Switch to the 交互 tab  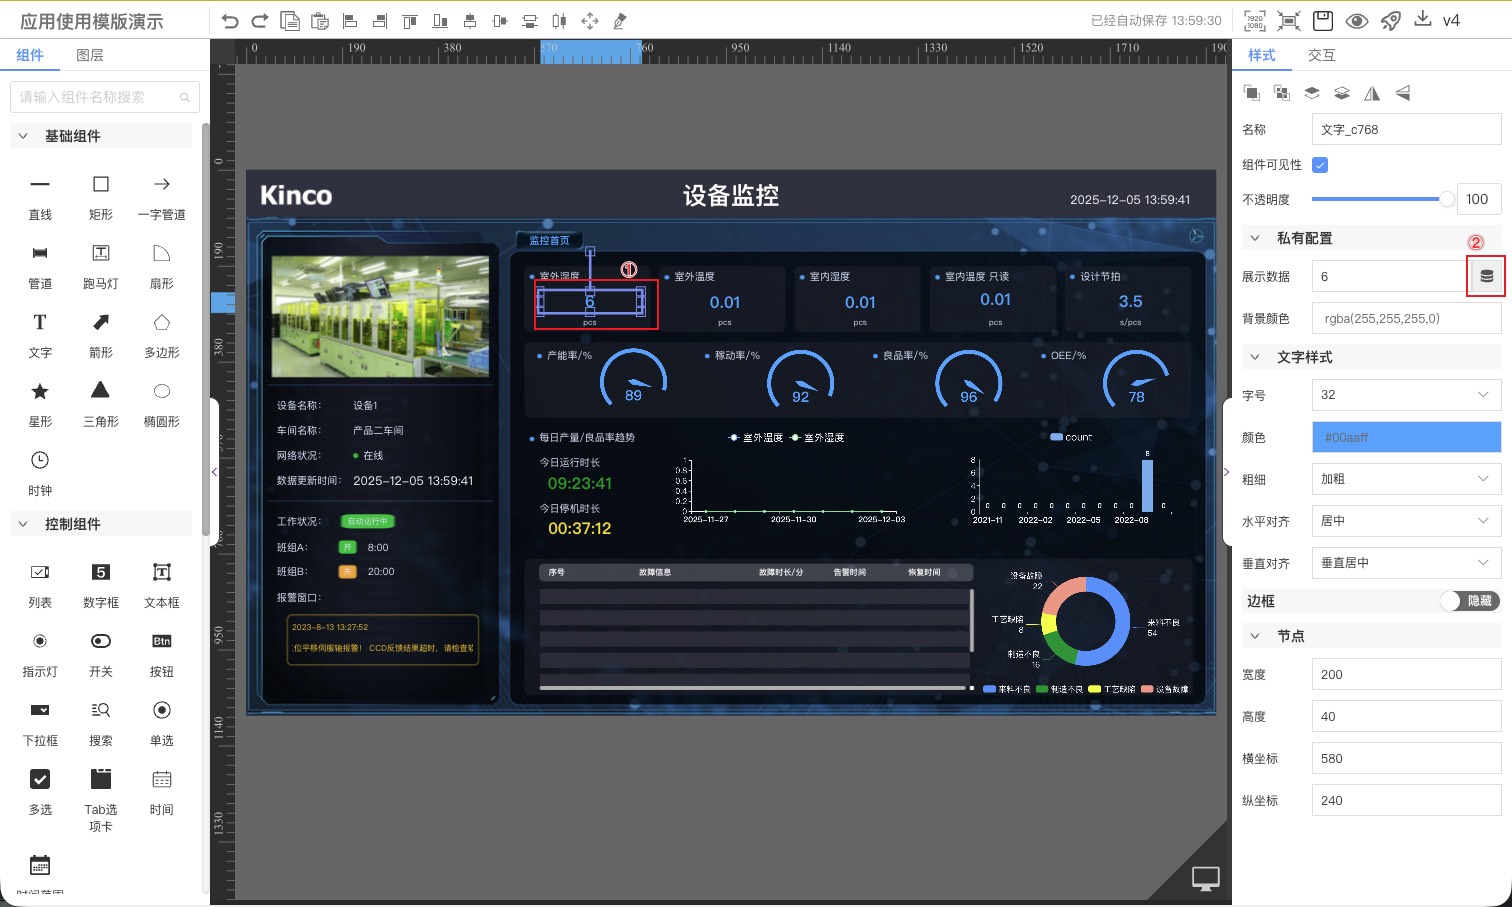pyautogui.click(x=1321, y=55)
